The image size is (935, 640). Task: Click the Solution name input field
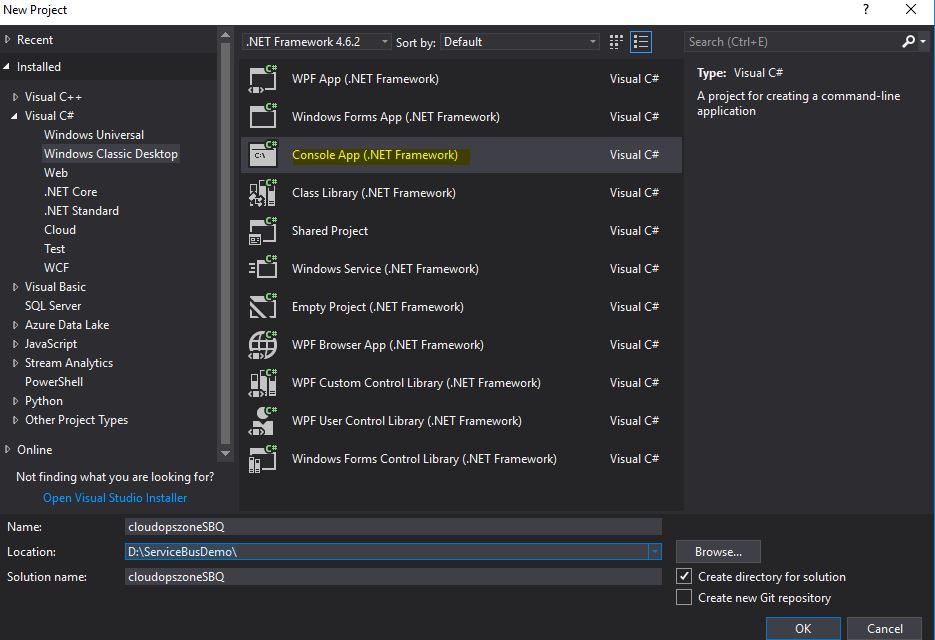point(393,577)
